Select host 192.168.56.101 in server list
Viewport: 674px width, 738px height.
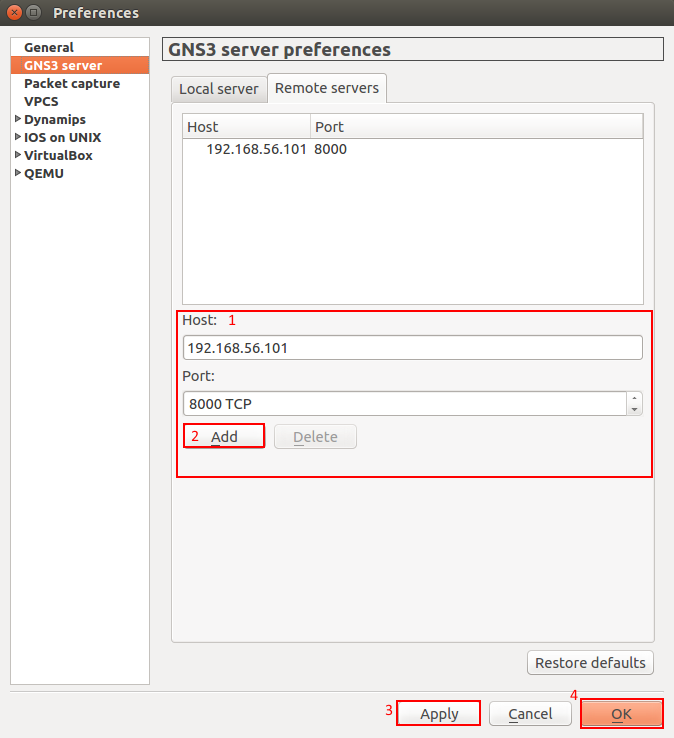click(x=257, y=149)
